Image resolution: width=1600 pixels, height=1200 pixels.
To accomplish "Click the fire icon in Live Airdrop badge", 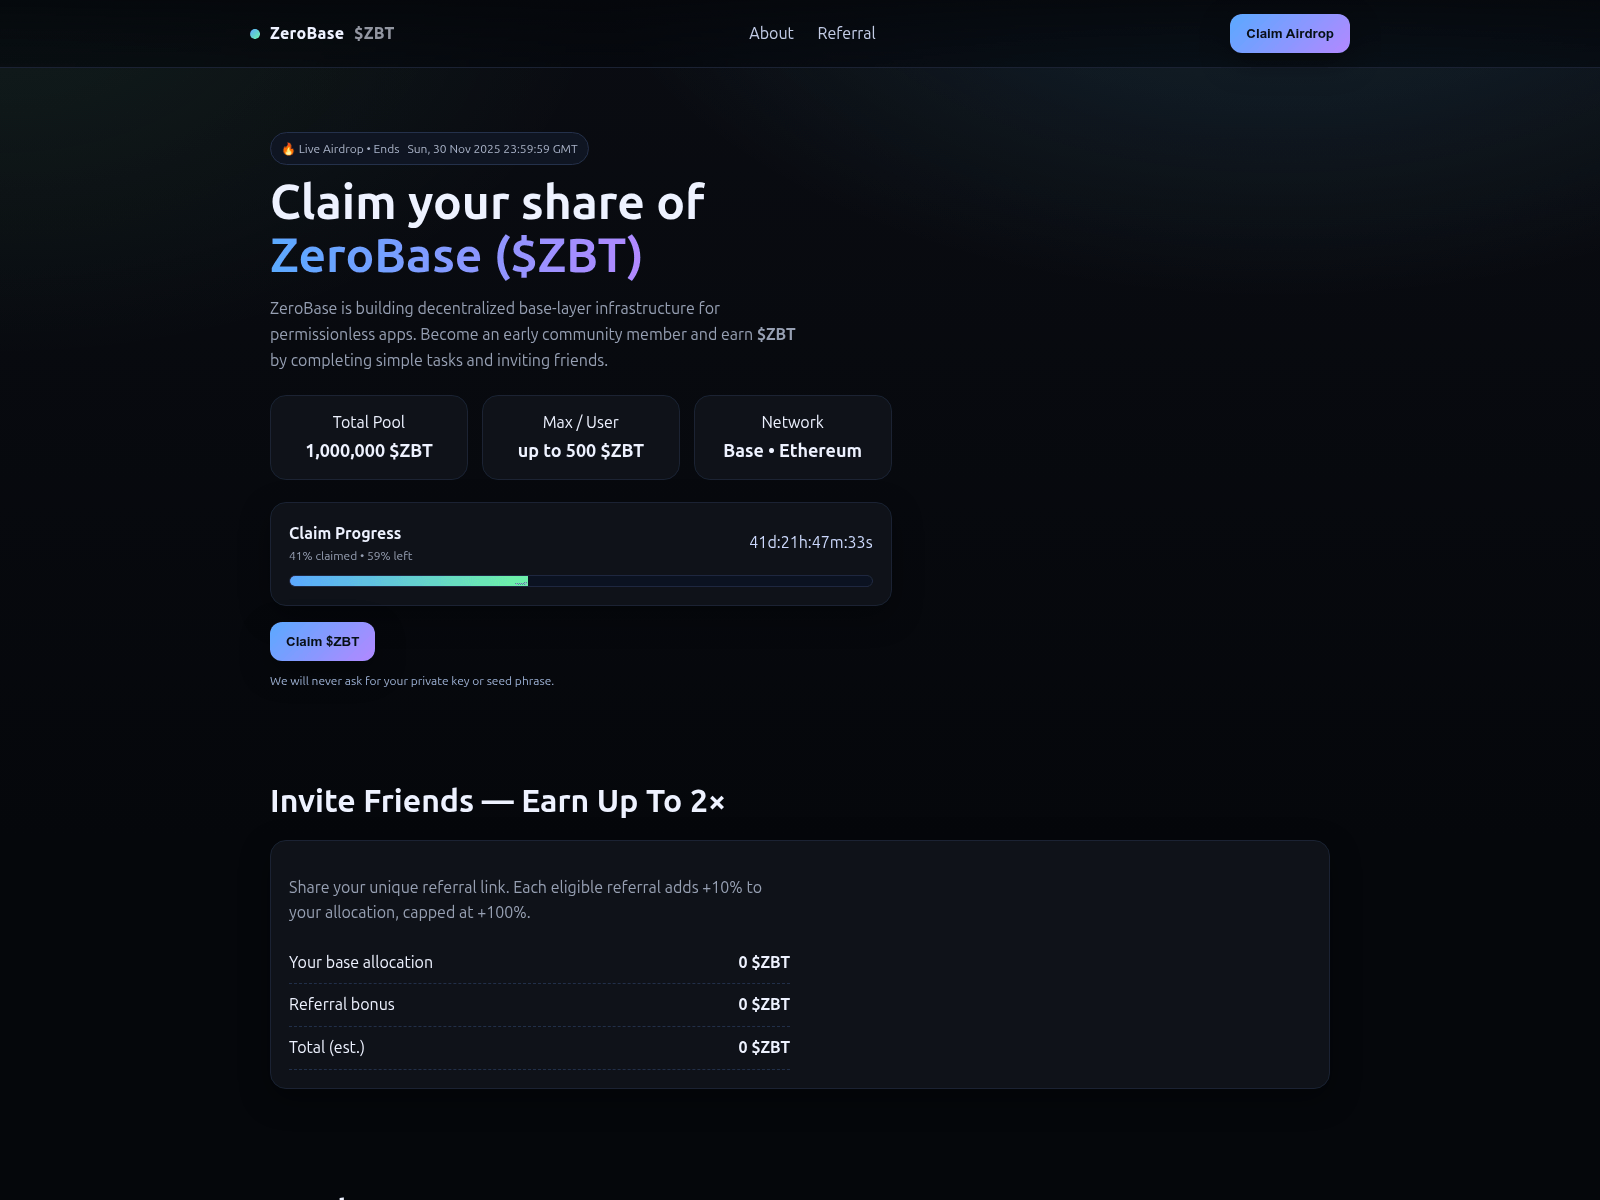I will click(288, 149).
